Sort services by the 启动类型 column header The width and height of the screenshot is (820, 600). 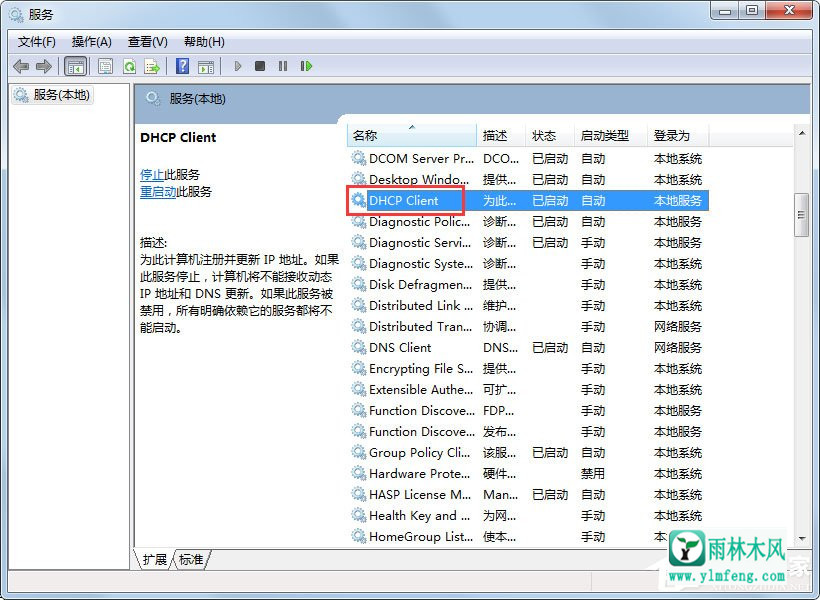pyautogui.click(x=605, y=136)
